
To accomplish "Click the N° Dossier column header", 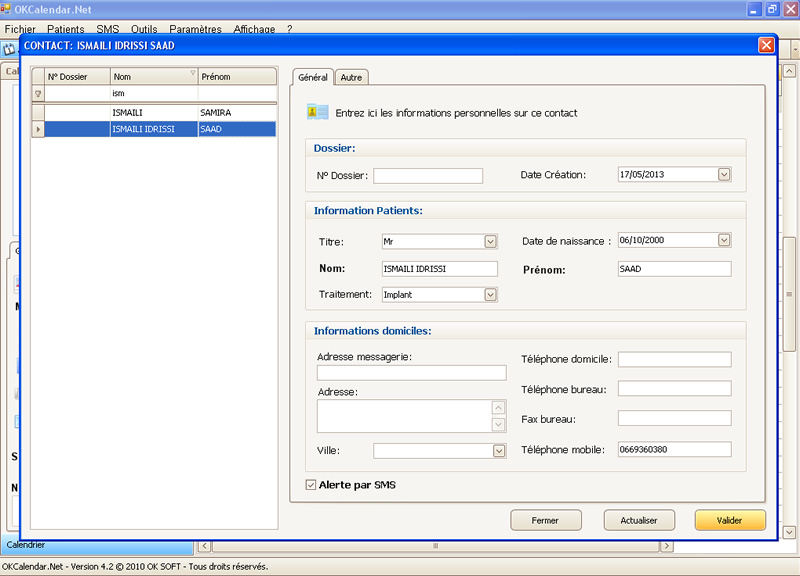I will 77,77.
